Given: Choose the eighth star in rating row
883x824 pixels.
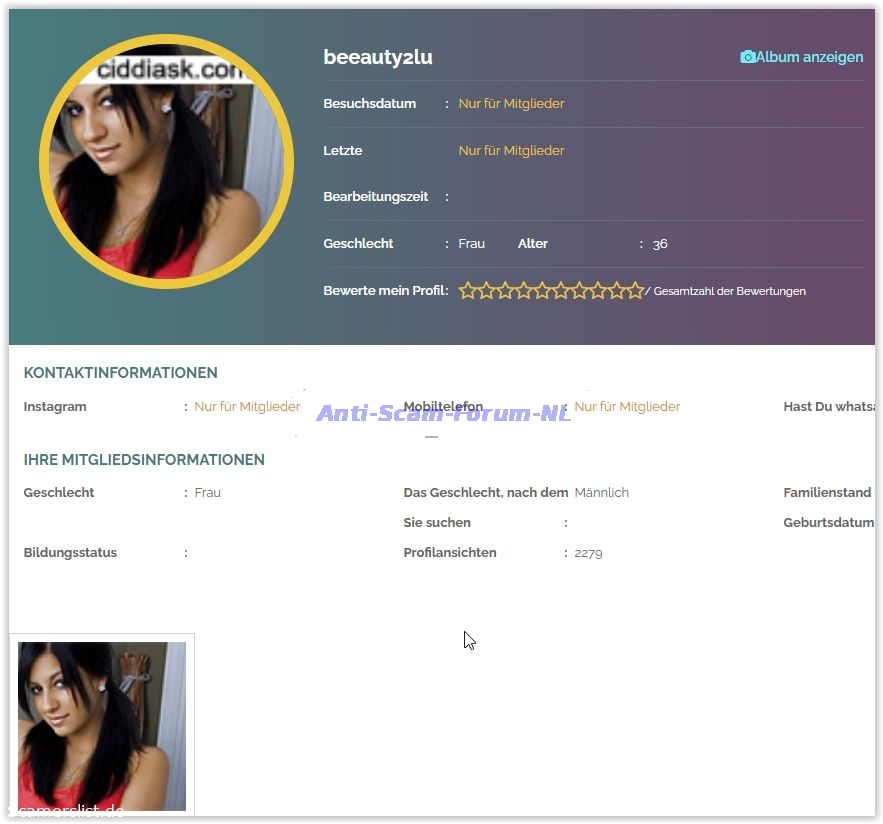Looking at the screenshot, I should coord(598,291).
